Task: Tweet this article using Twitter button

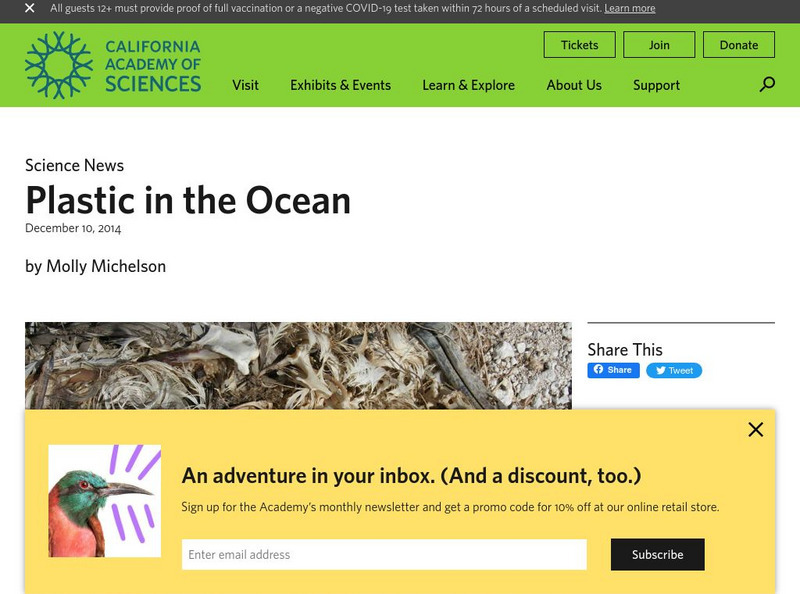Action: (674, 370)
